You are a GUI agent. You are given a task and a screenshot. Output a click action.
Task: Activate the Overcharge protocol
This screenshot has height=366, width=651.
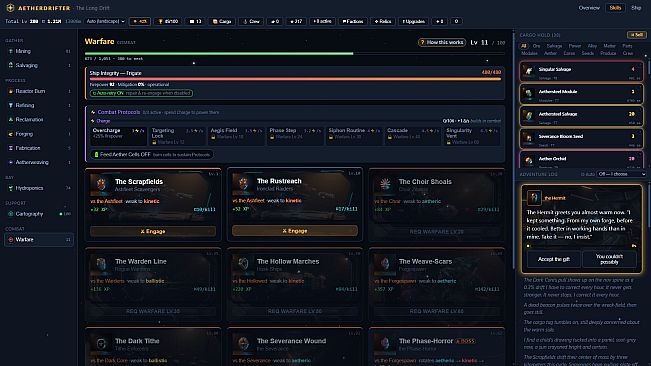118,136
